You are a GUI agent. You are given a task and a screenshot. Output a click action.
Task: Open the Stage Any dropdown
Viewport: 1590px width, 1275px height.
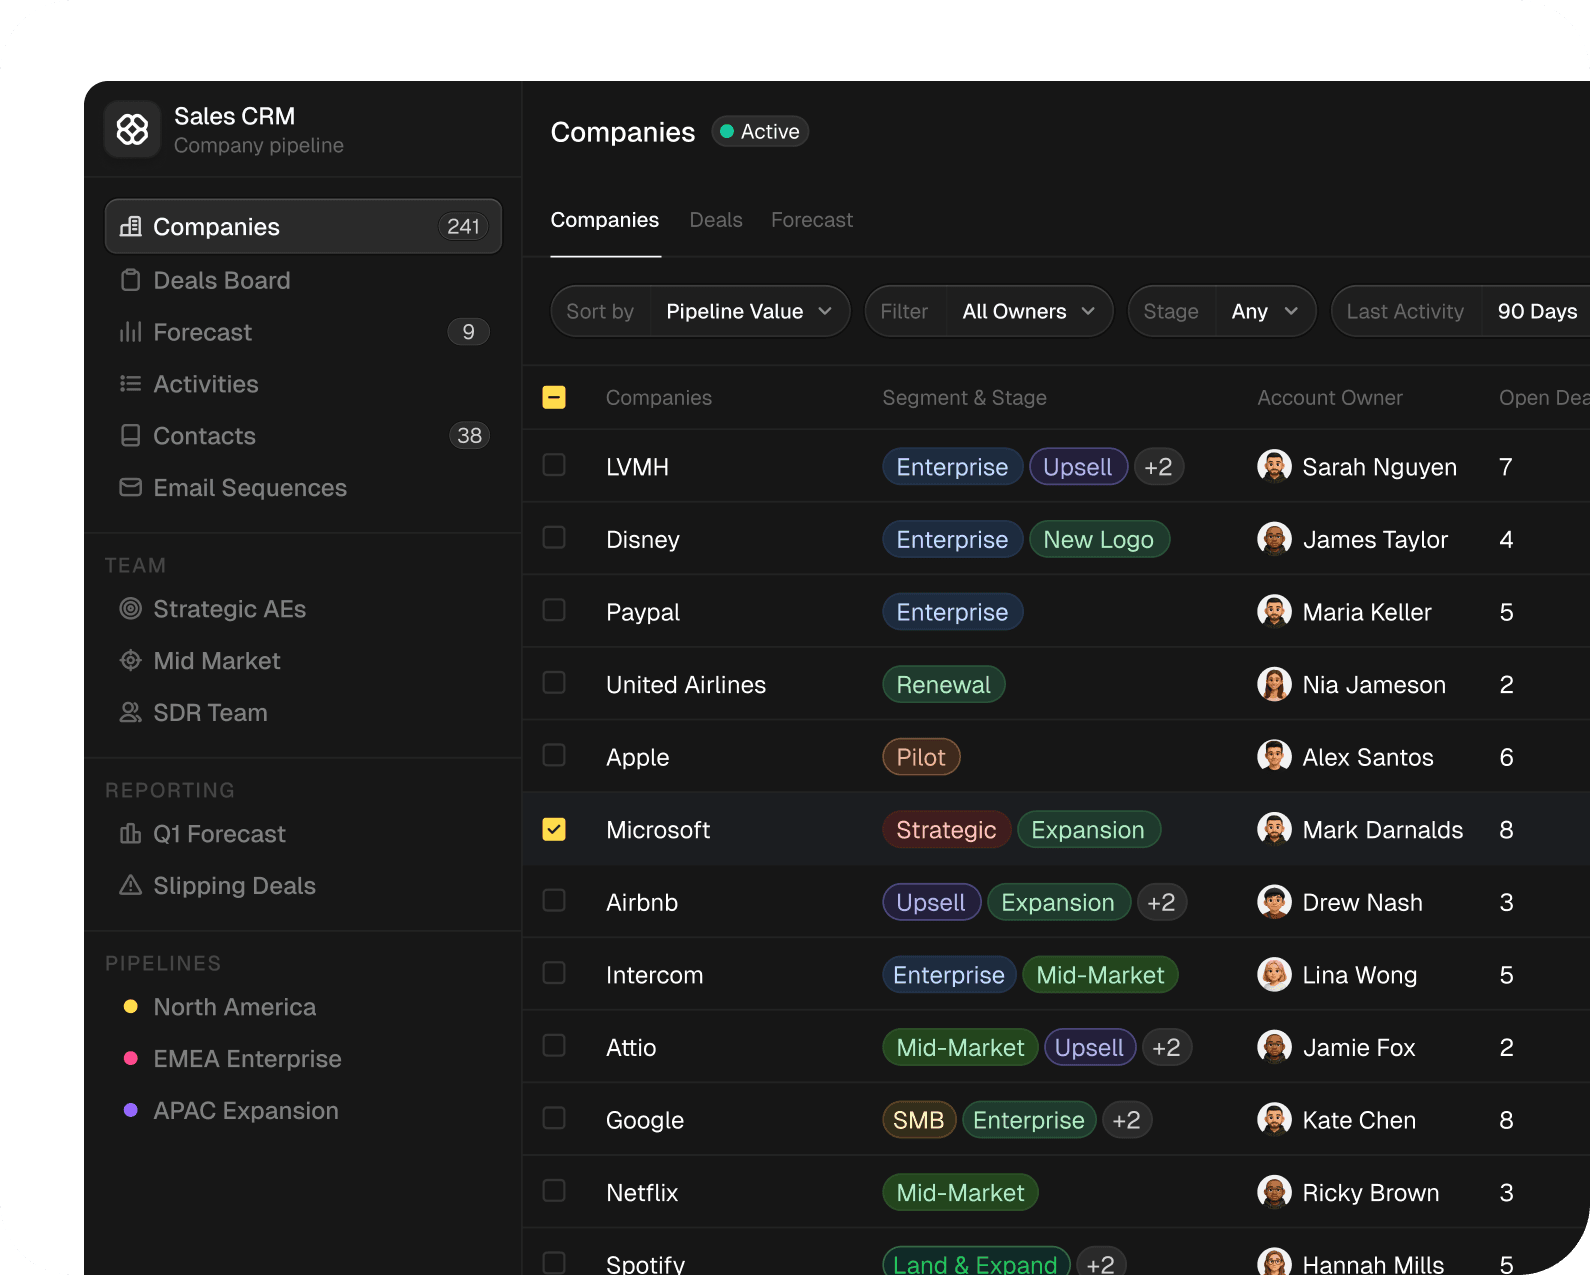click(1264, 312)
